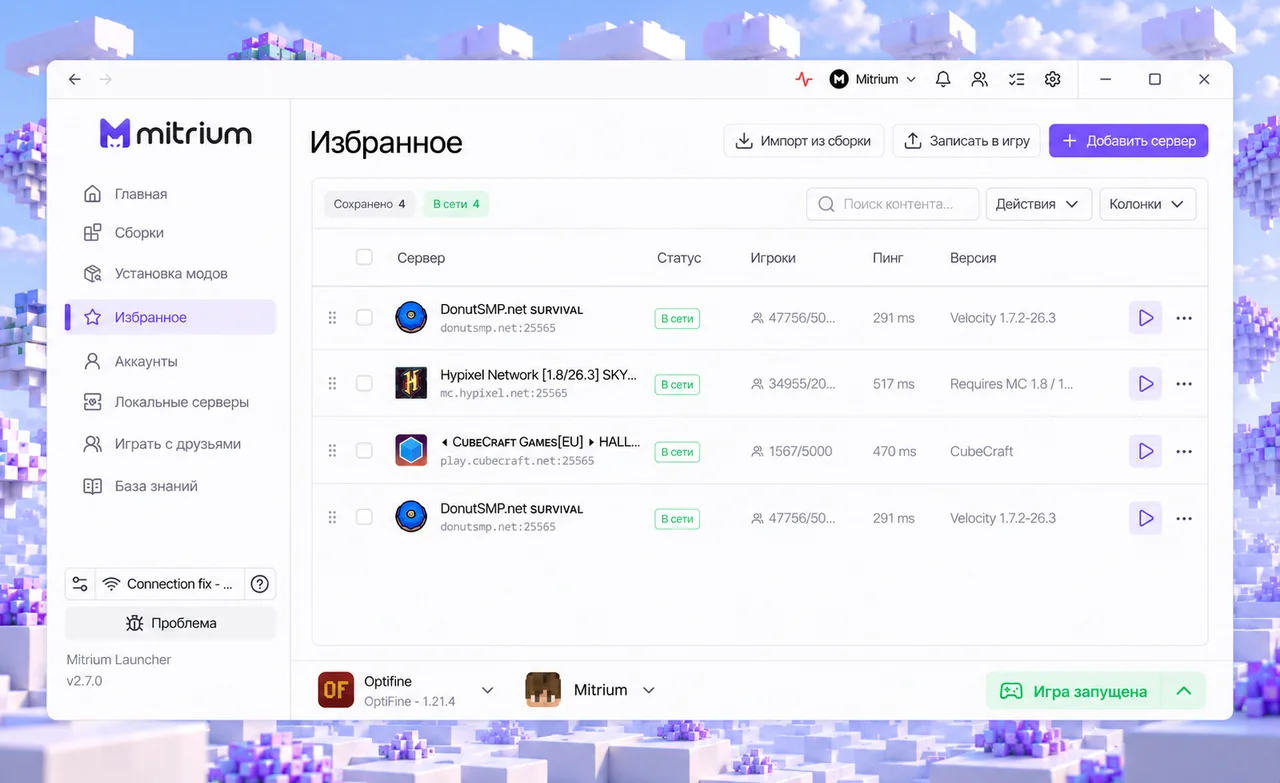Open the Действия dropdown

click(x=1037, y=204)
